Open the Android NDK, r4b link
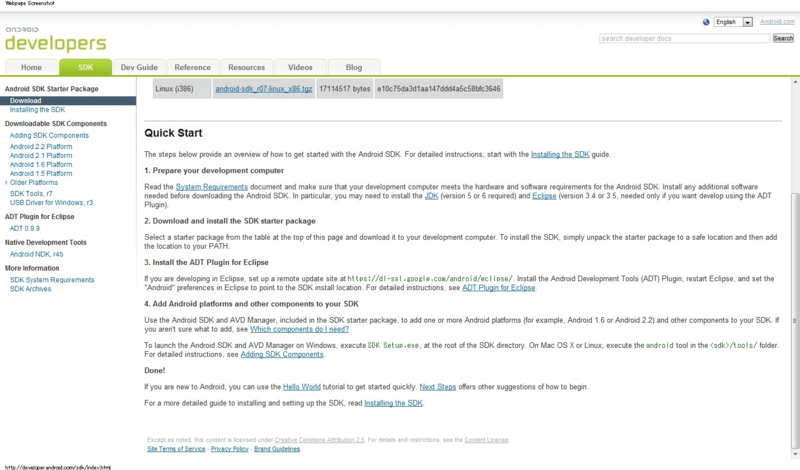The height and width of the screenshot is (470, 800). pyautogui.click(x=36, y=254)
